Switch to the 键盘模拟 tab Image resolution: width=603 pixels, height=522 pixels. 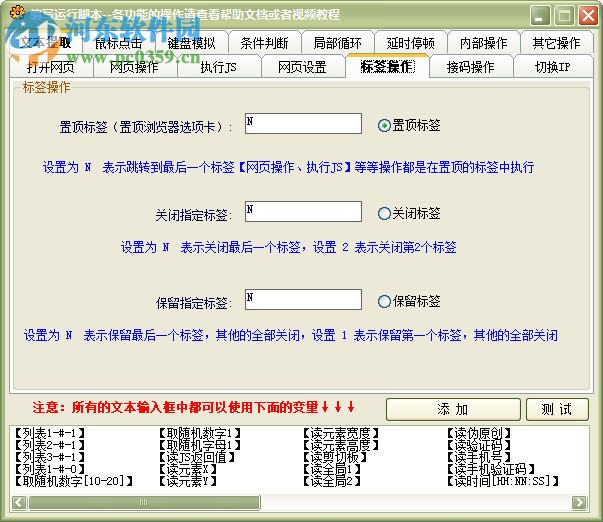pyautogui.click(x=192, y=43)
